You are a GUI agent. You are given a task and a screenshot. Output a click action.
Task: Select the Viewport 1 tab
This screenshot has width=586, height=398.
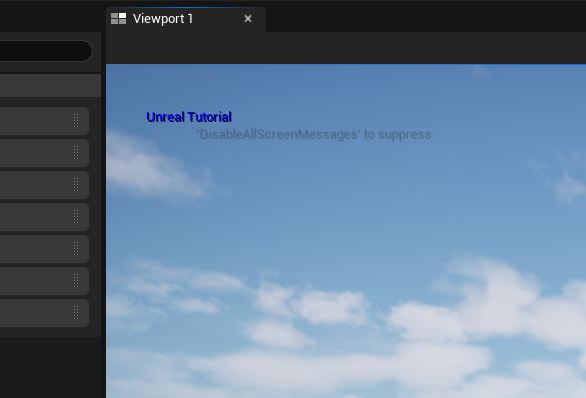pos(186,19)
